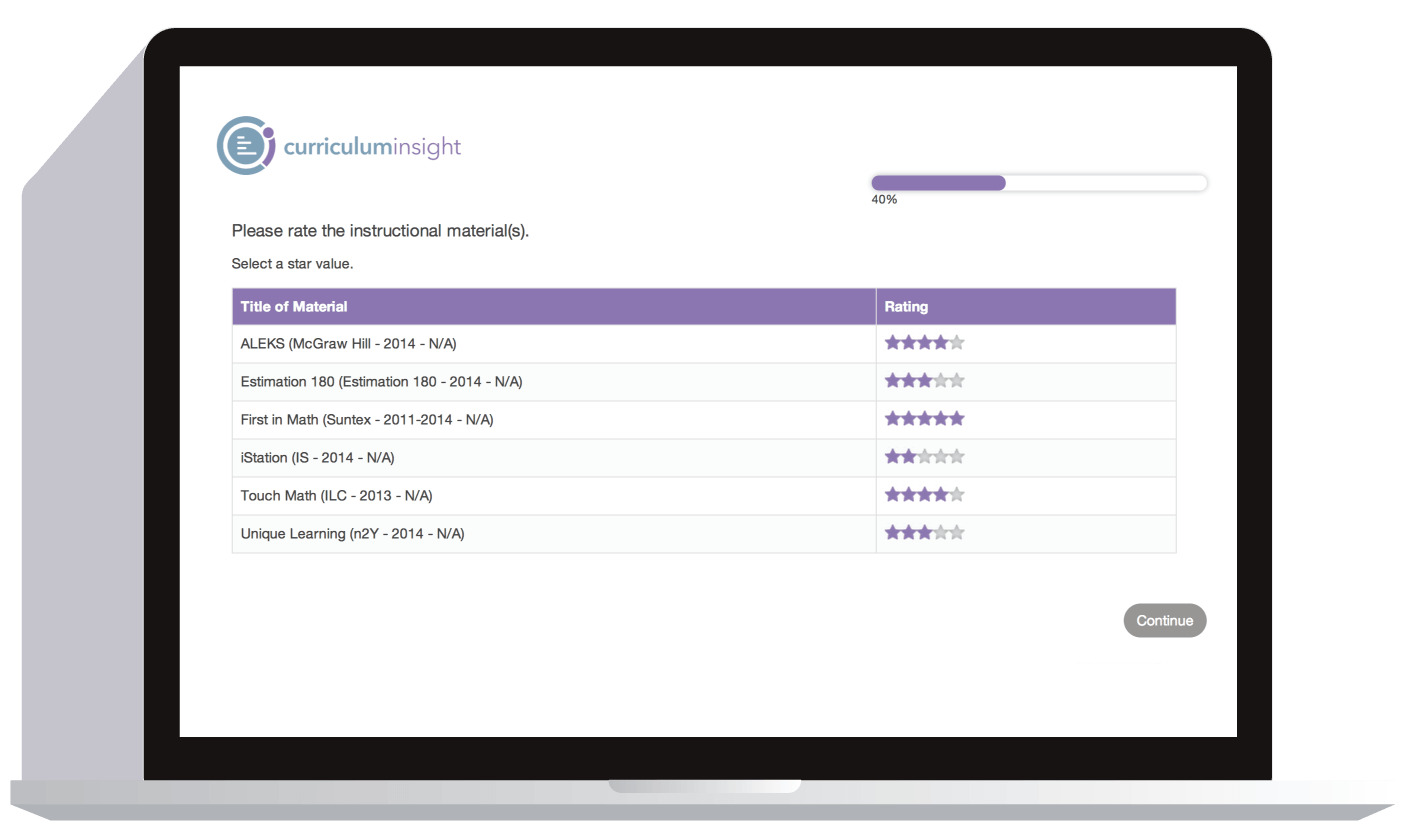Lower First in Math to one star
The image size is (1424, 838).
click(893, 419)
